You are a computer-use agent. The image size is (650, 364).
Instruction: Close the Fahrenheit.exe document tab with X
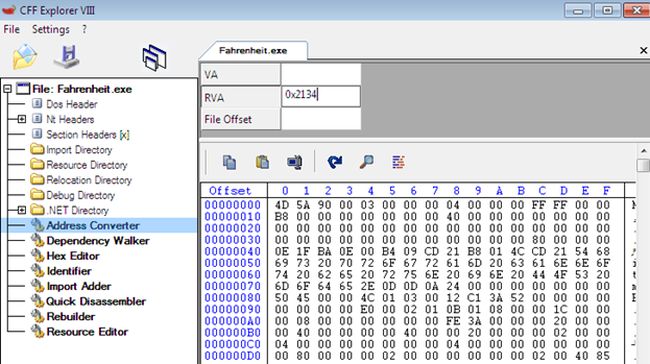[x=643, y=51]
